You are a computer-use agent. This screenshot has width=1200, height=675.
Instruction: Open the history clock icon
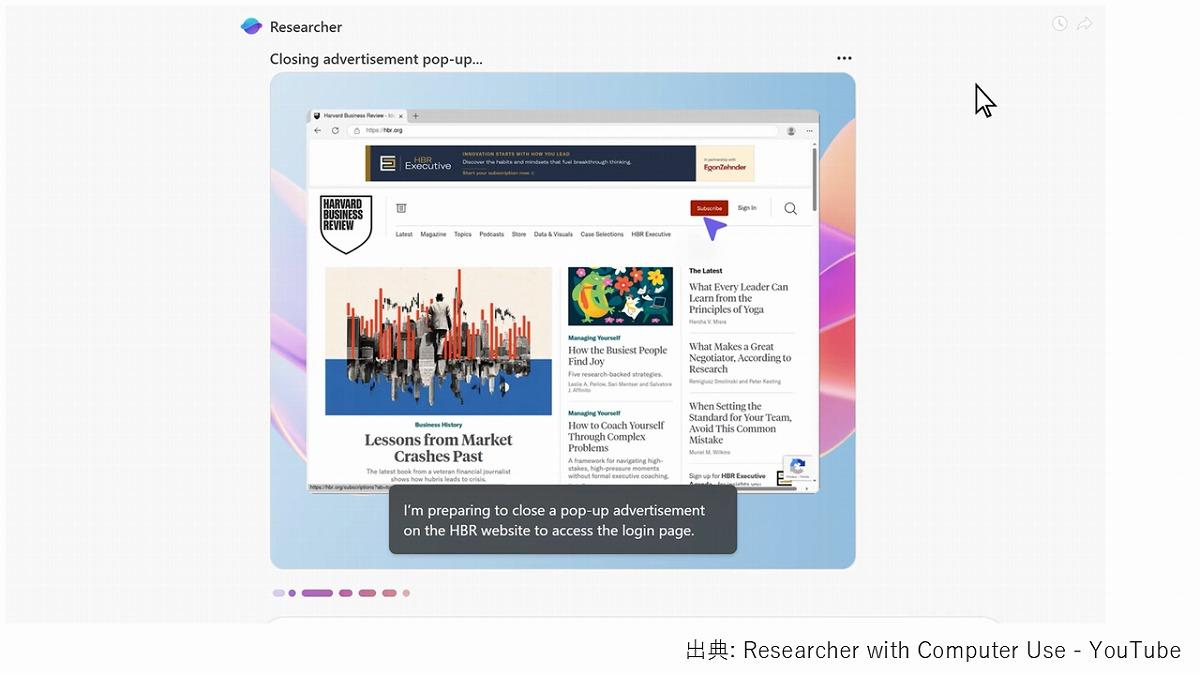(x=1060, y=24)
